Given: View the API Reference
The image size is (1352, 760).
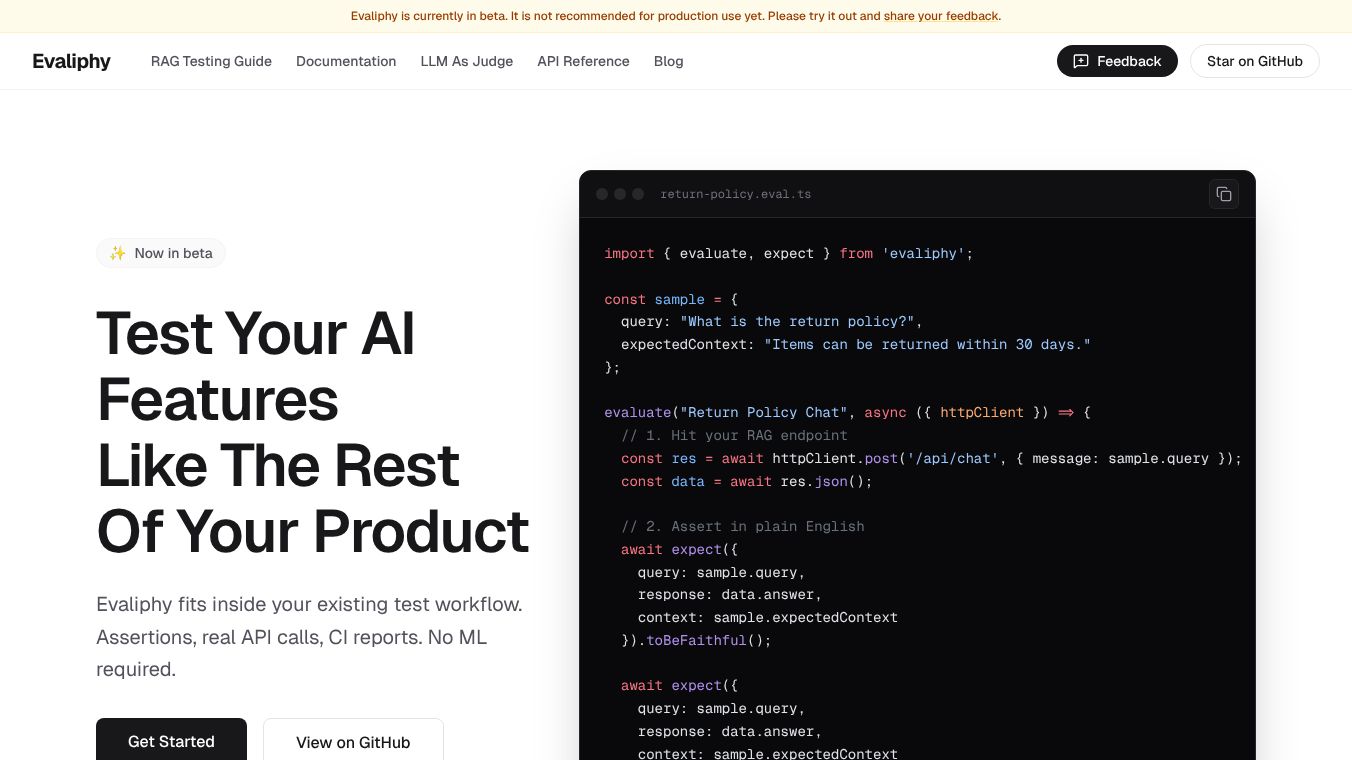Looking at the screenshot, I should click(x=583, y=61).
